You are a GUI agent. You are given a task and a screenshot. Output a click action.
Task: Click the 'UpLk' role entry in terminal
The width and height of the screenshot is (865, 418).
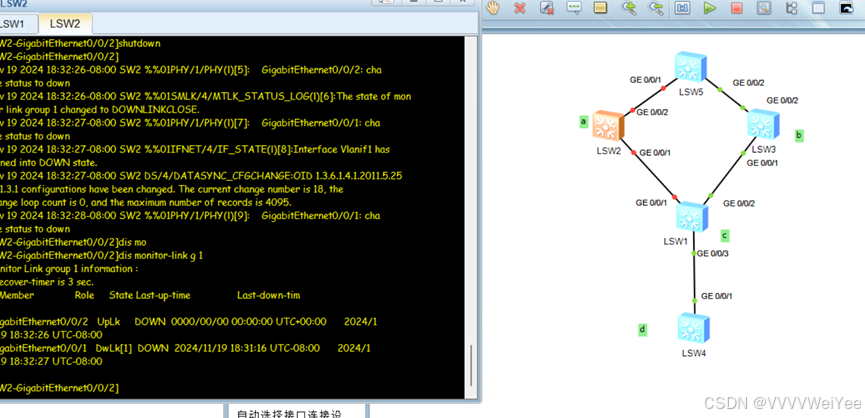tap(108, 321)
